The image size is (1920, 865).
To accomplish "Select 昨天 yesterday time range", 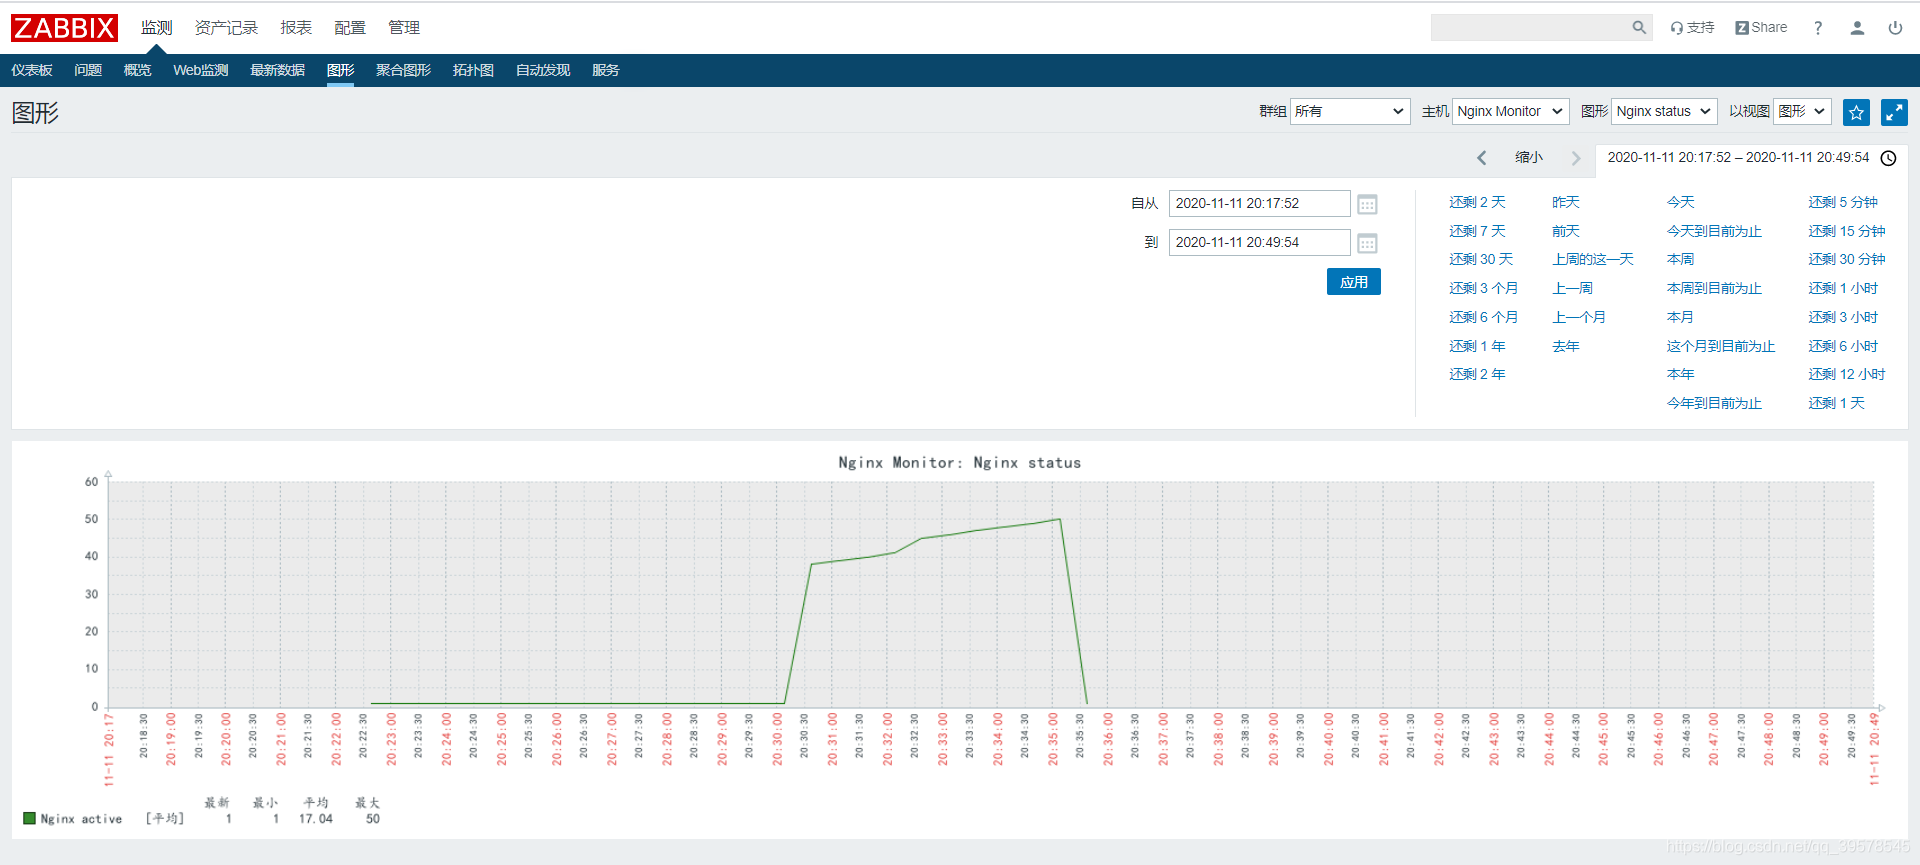I will 1566,202.
